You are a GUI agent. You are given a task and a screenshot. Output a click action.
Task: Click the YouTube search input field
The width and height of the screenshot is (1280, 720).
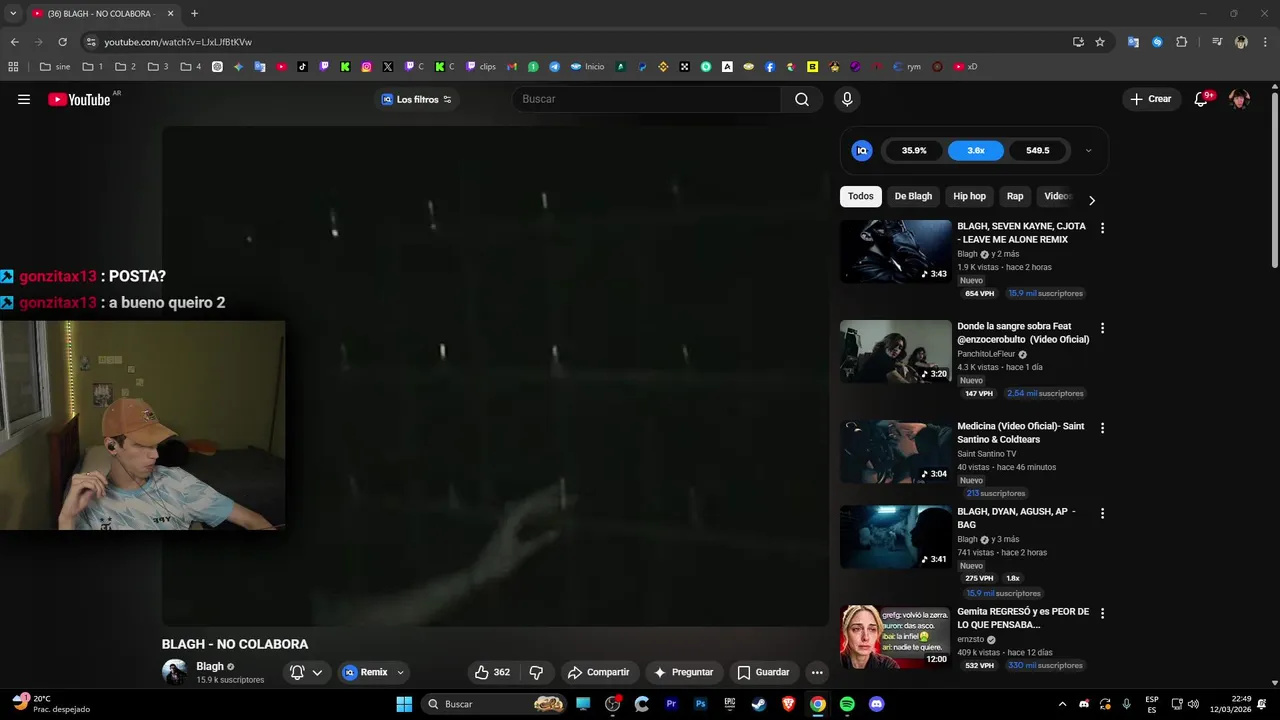646,99
